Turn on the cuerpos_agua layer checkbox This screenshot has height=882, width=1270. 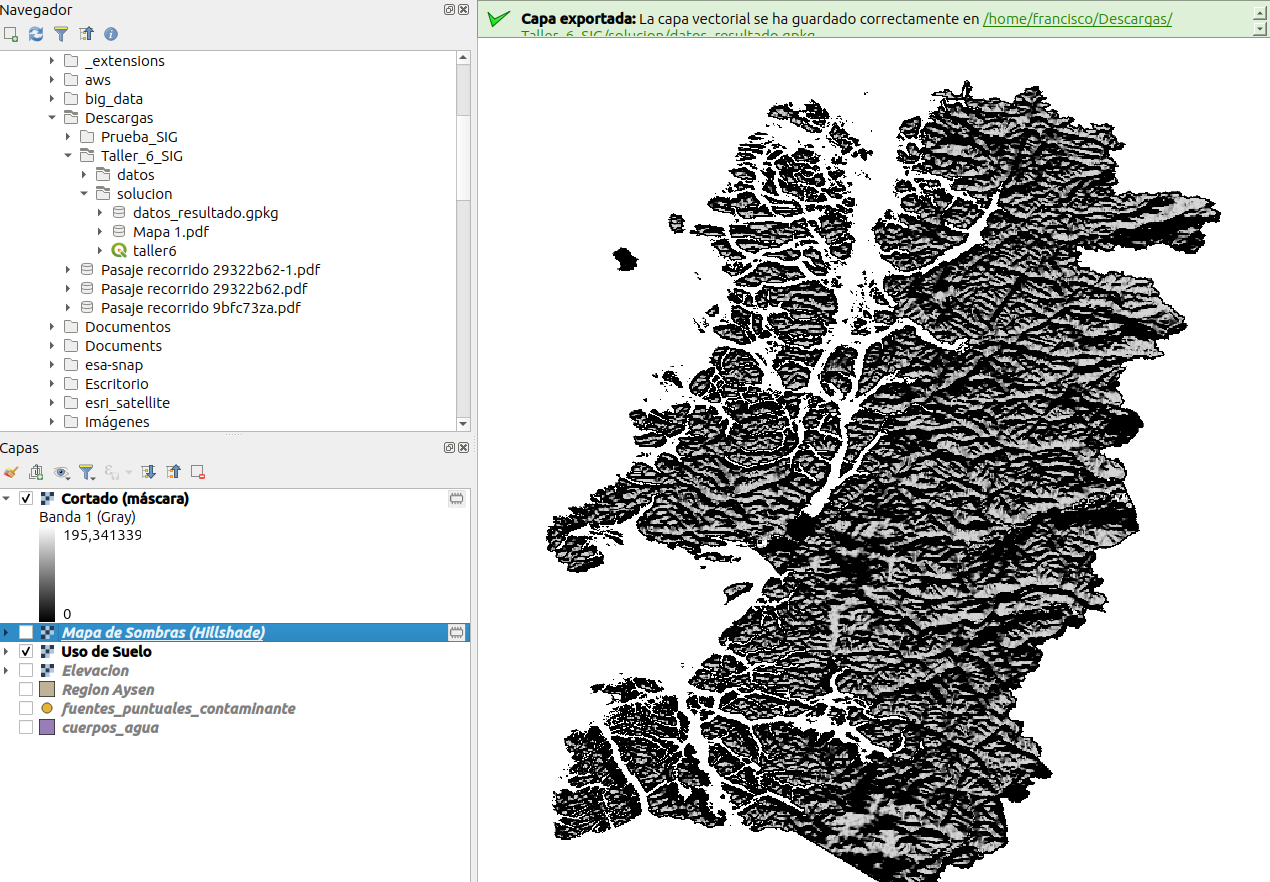(26, 728)
